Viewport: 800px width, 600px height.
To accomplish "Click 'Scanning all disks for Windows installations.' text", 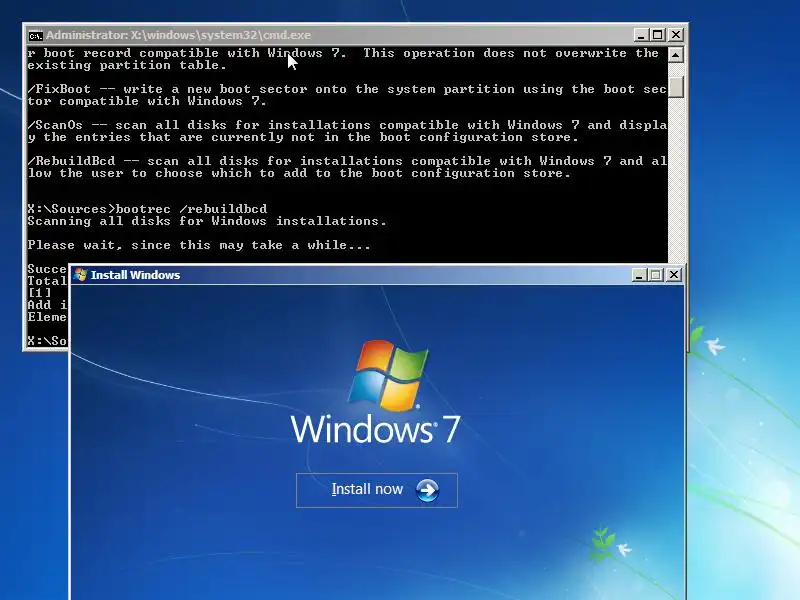I will pos(207,221).
